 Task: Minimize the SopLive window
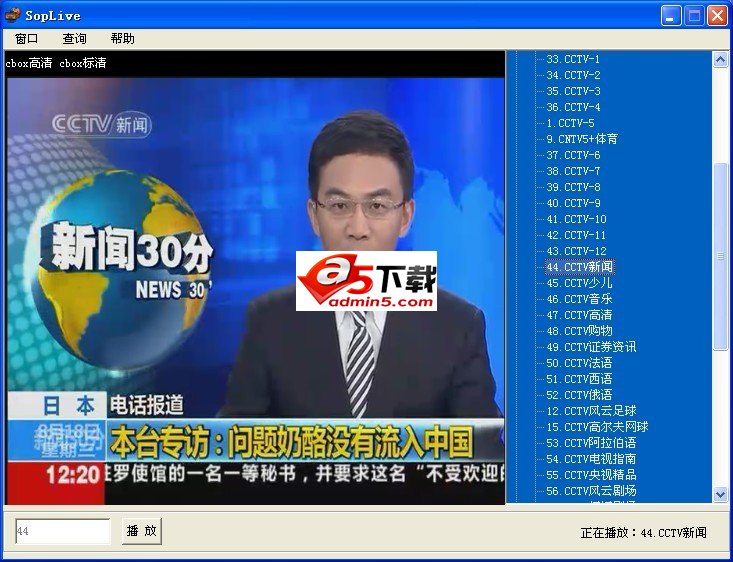(671, 15)
